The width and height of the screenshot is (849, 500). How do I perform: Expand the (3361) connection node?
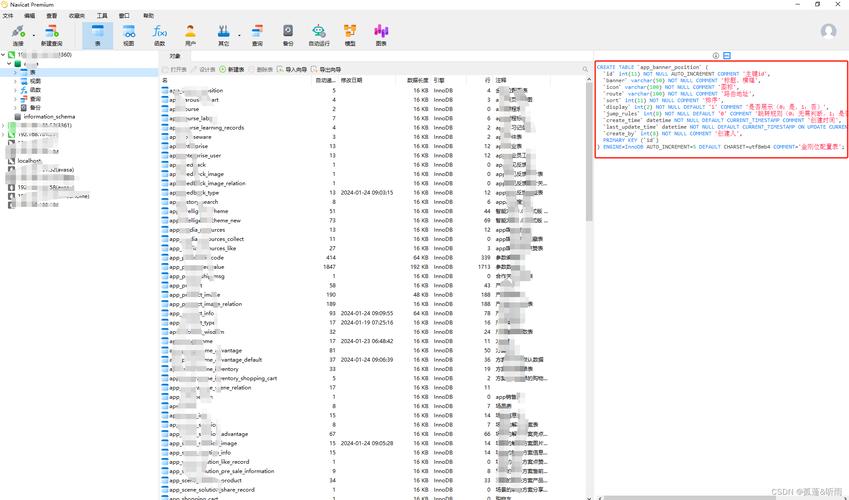3,125
